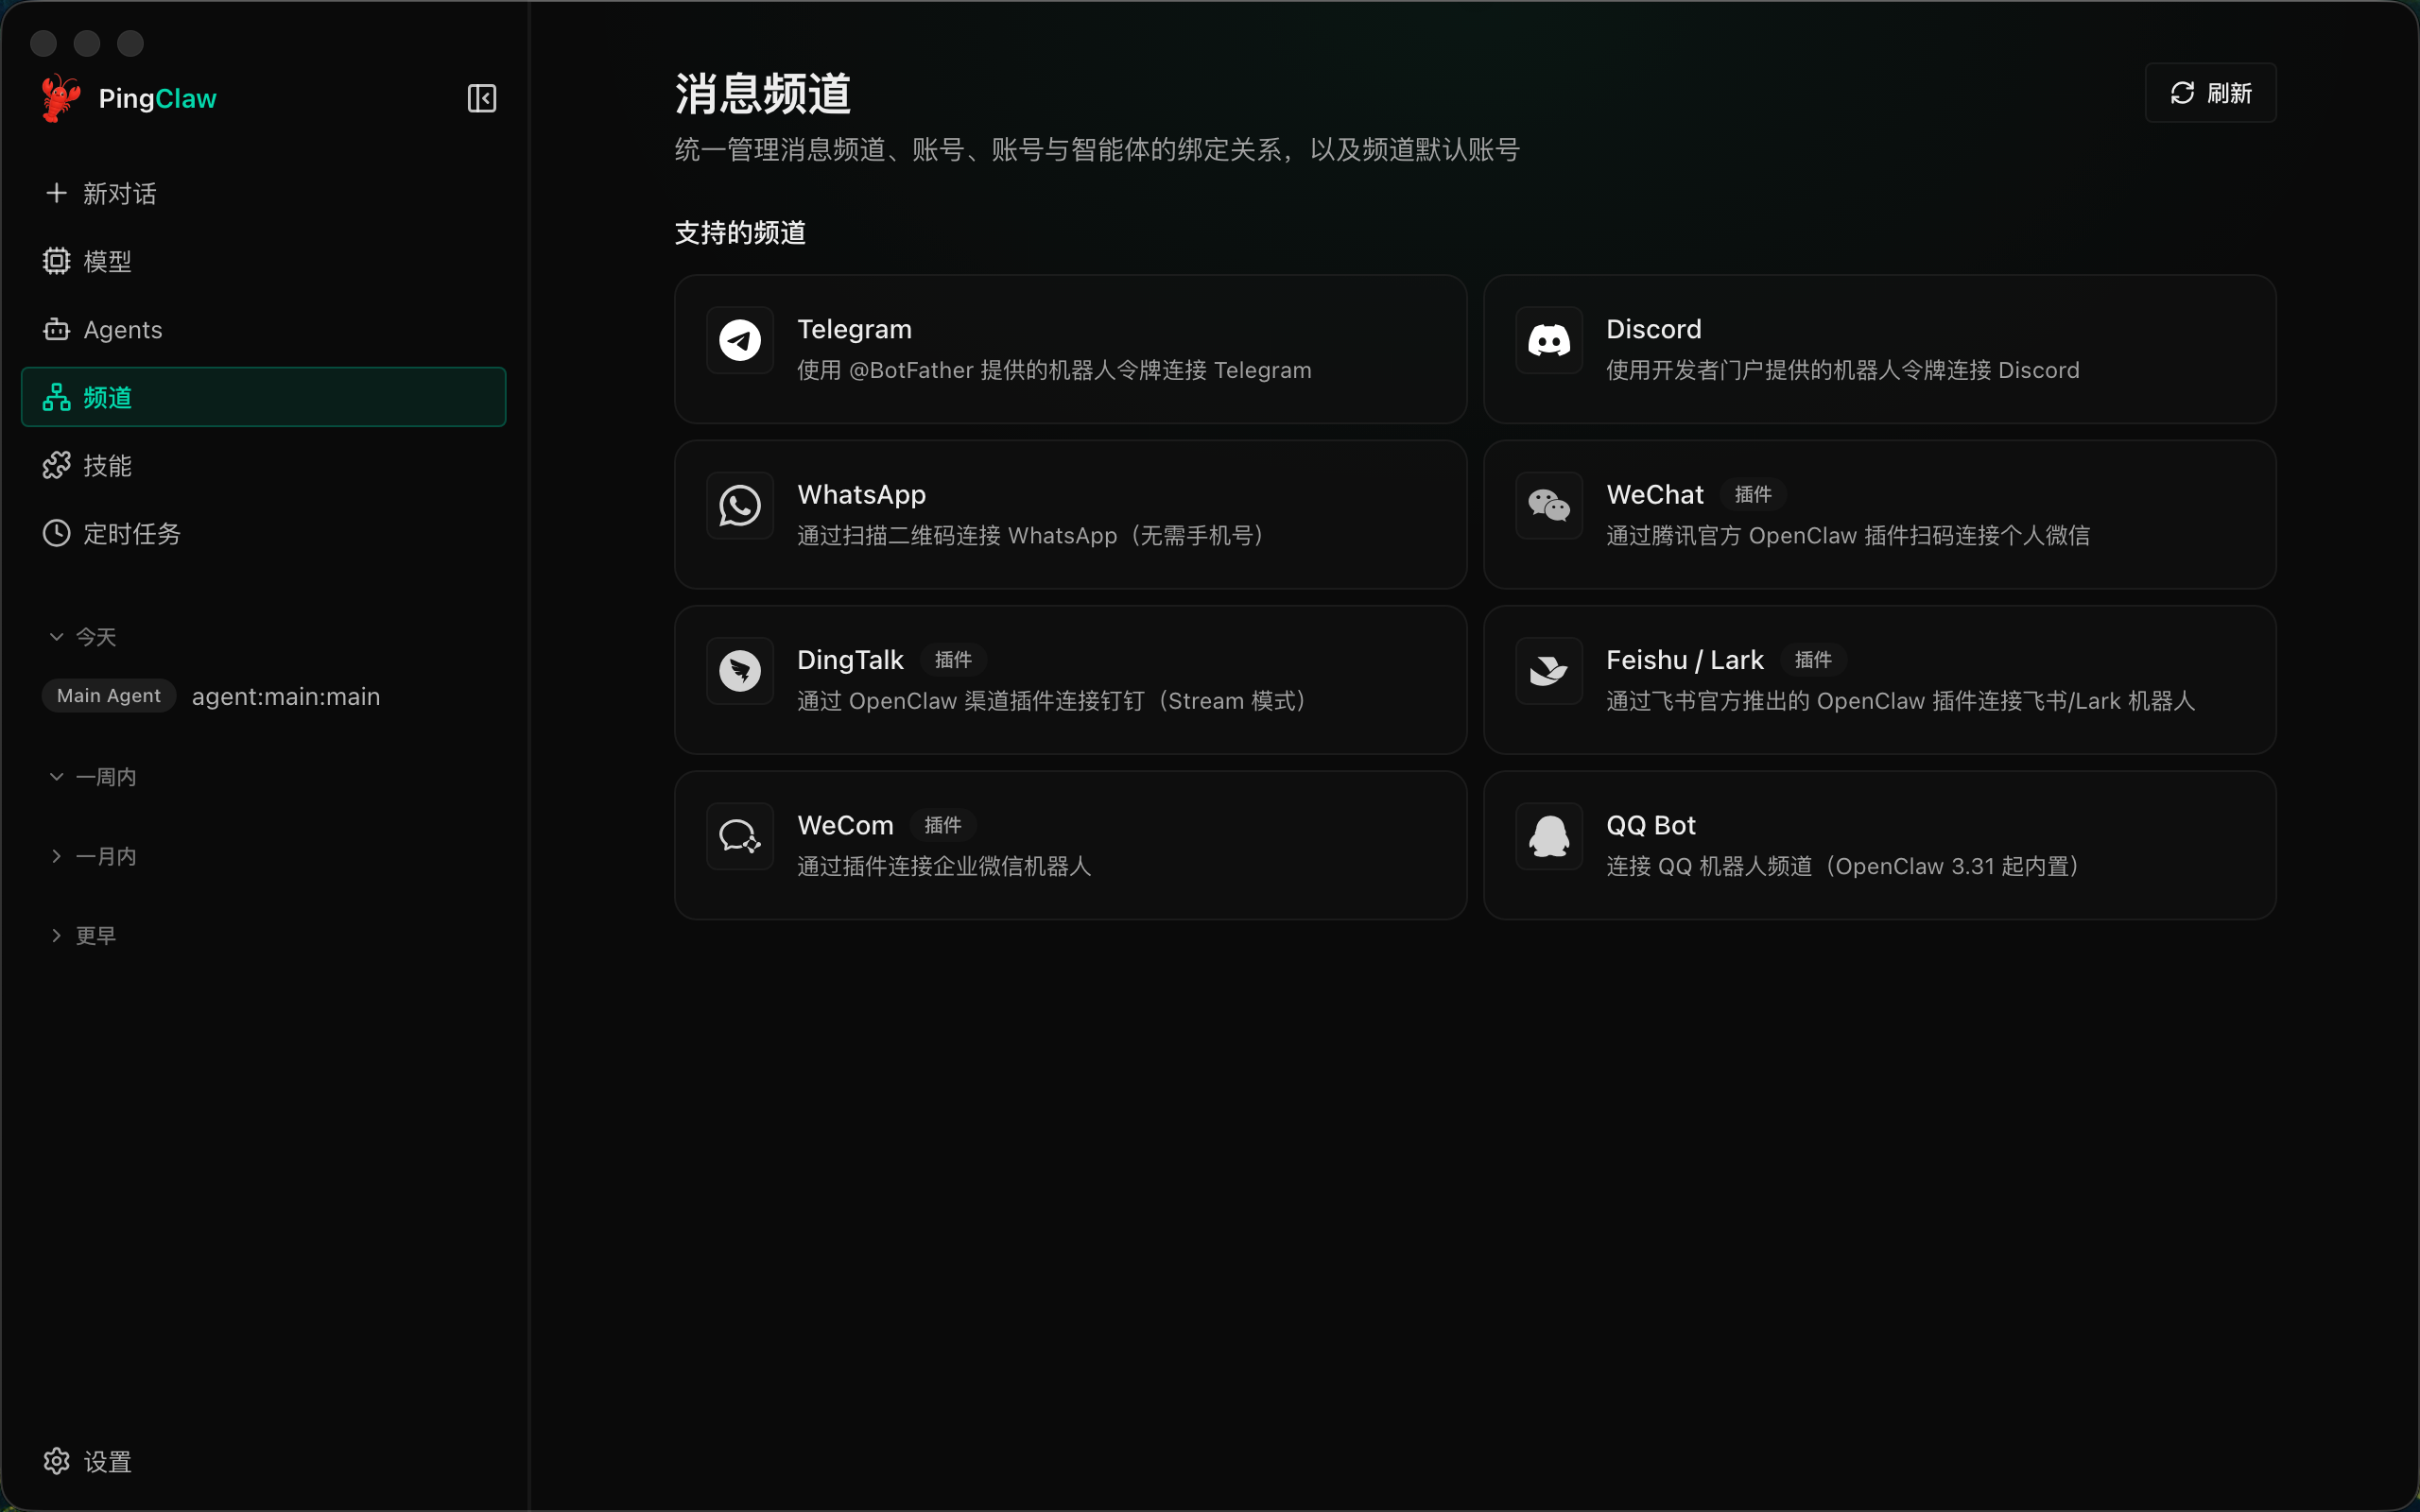2420x1512 pixels.
Task: Click the 插件 tag on Feishu / Lark
Action: [x=1812, y=660]
